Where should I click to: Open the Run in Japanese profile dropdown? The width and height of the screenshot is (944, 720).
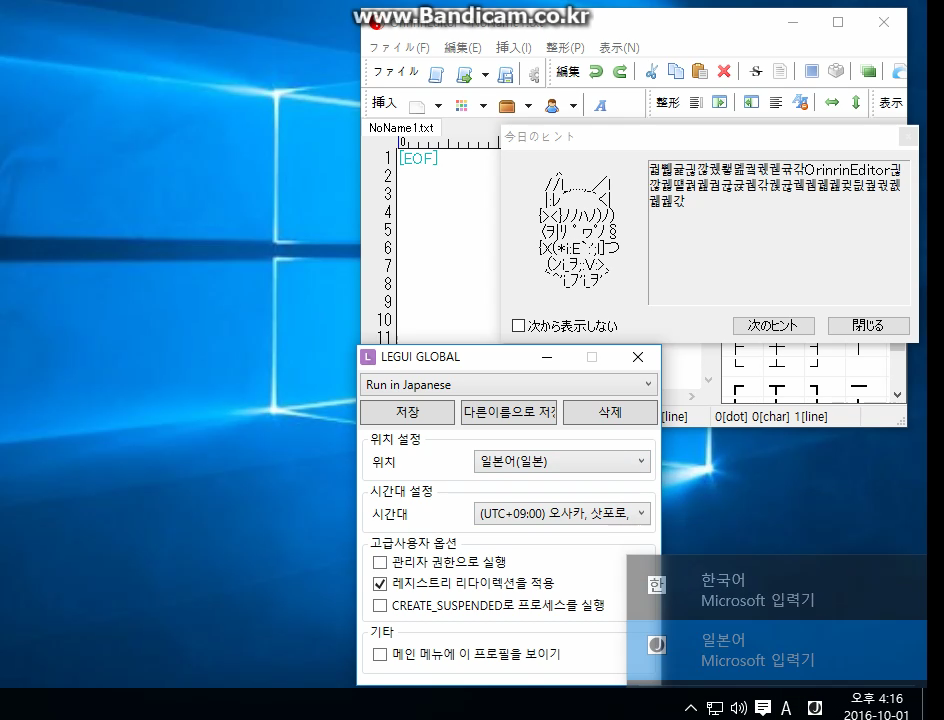click(x=509, y=384)
